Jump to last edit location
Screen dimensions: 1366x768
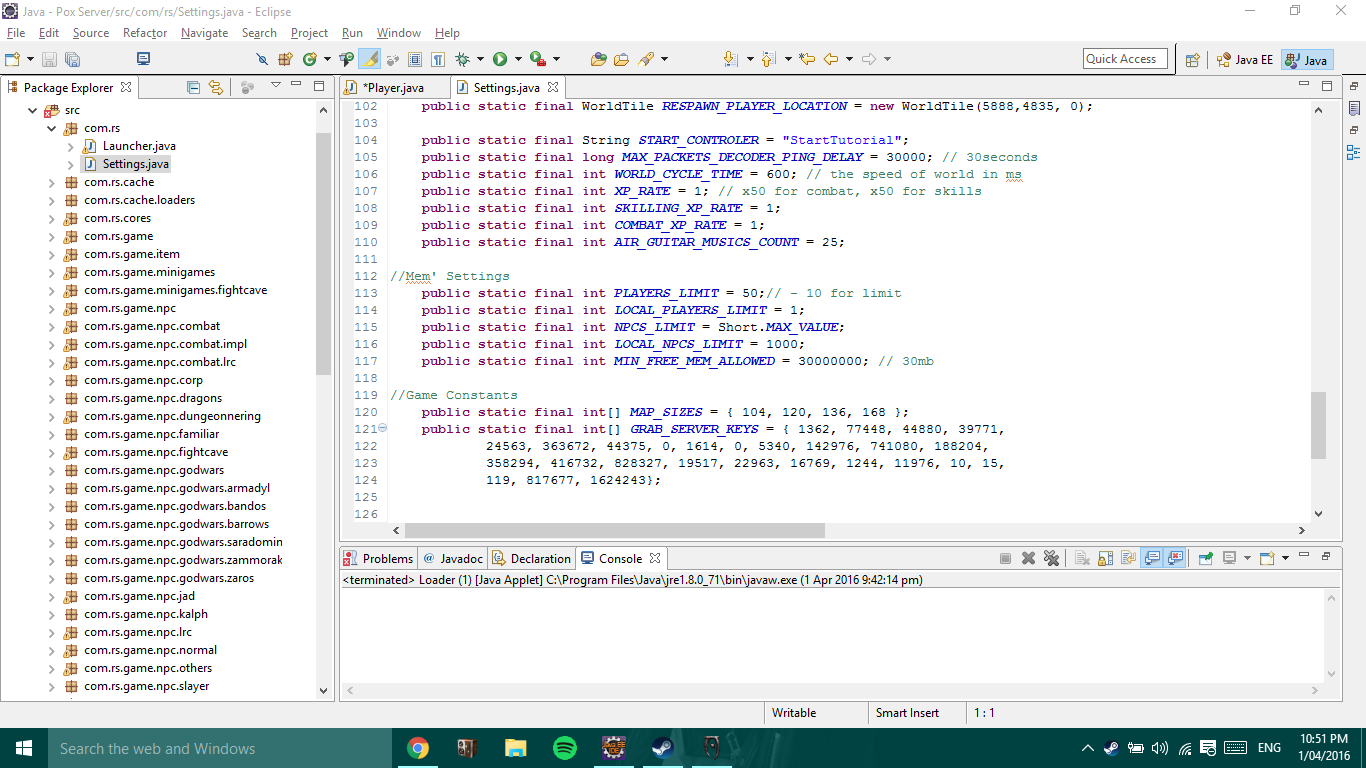(x=807, y=59)
